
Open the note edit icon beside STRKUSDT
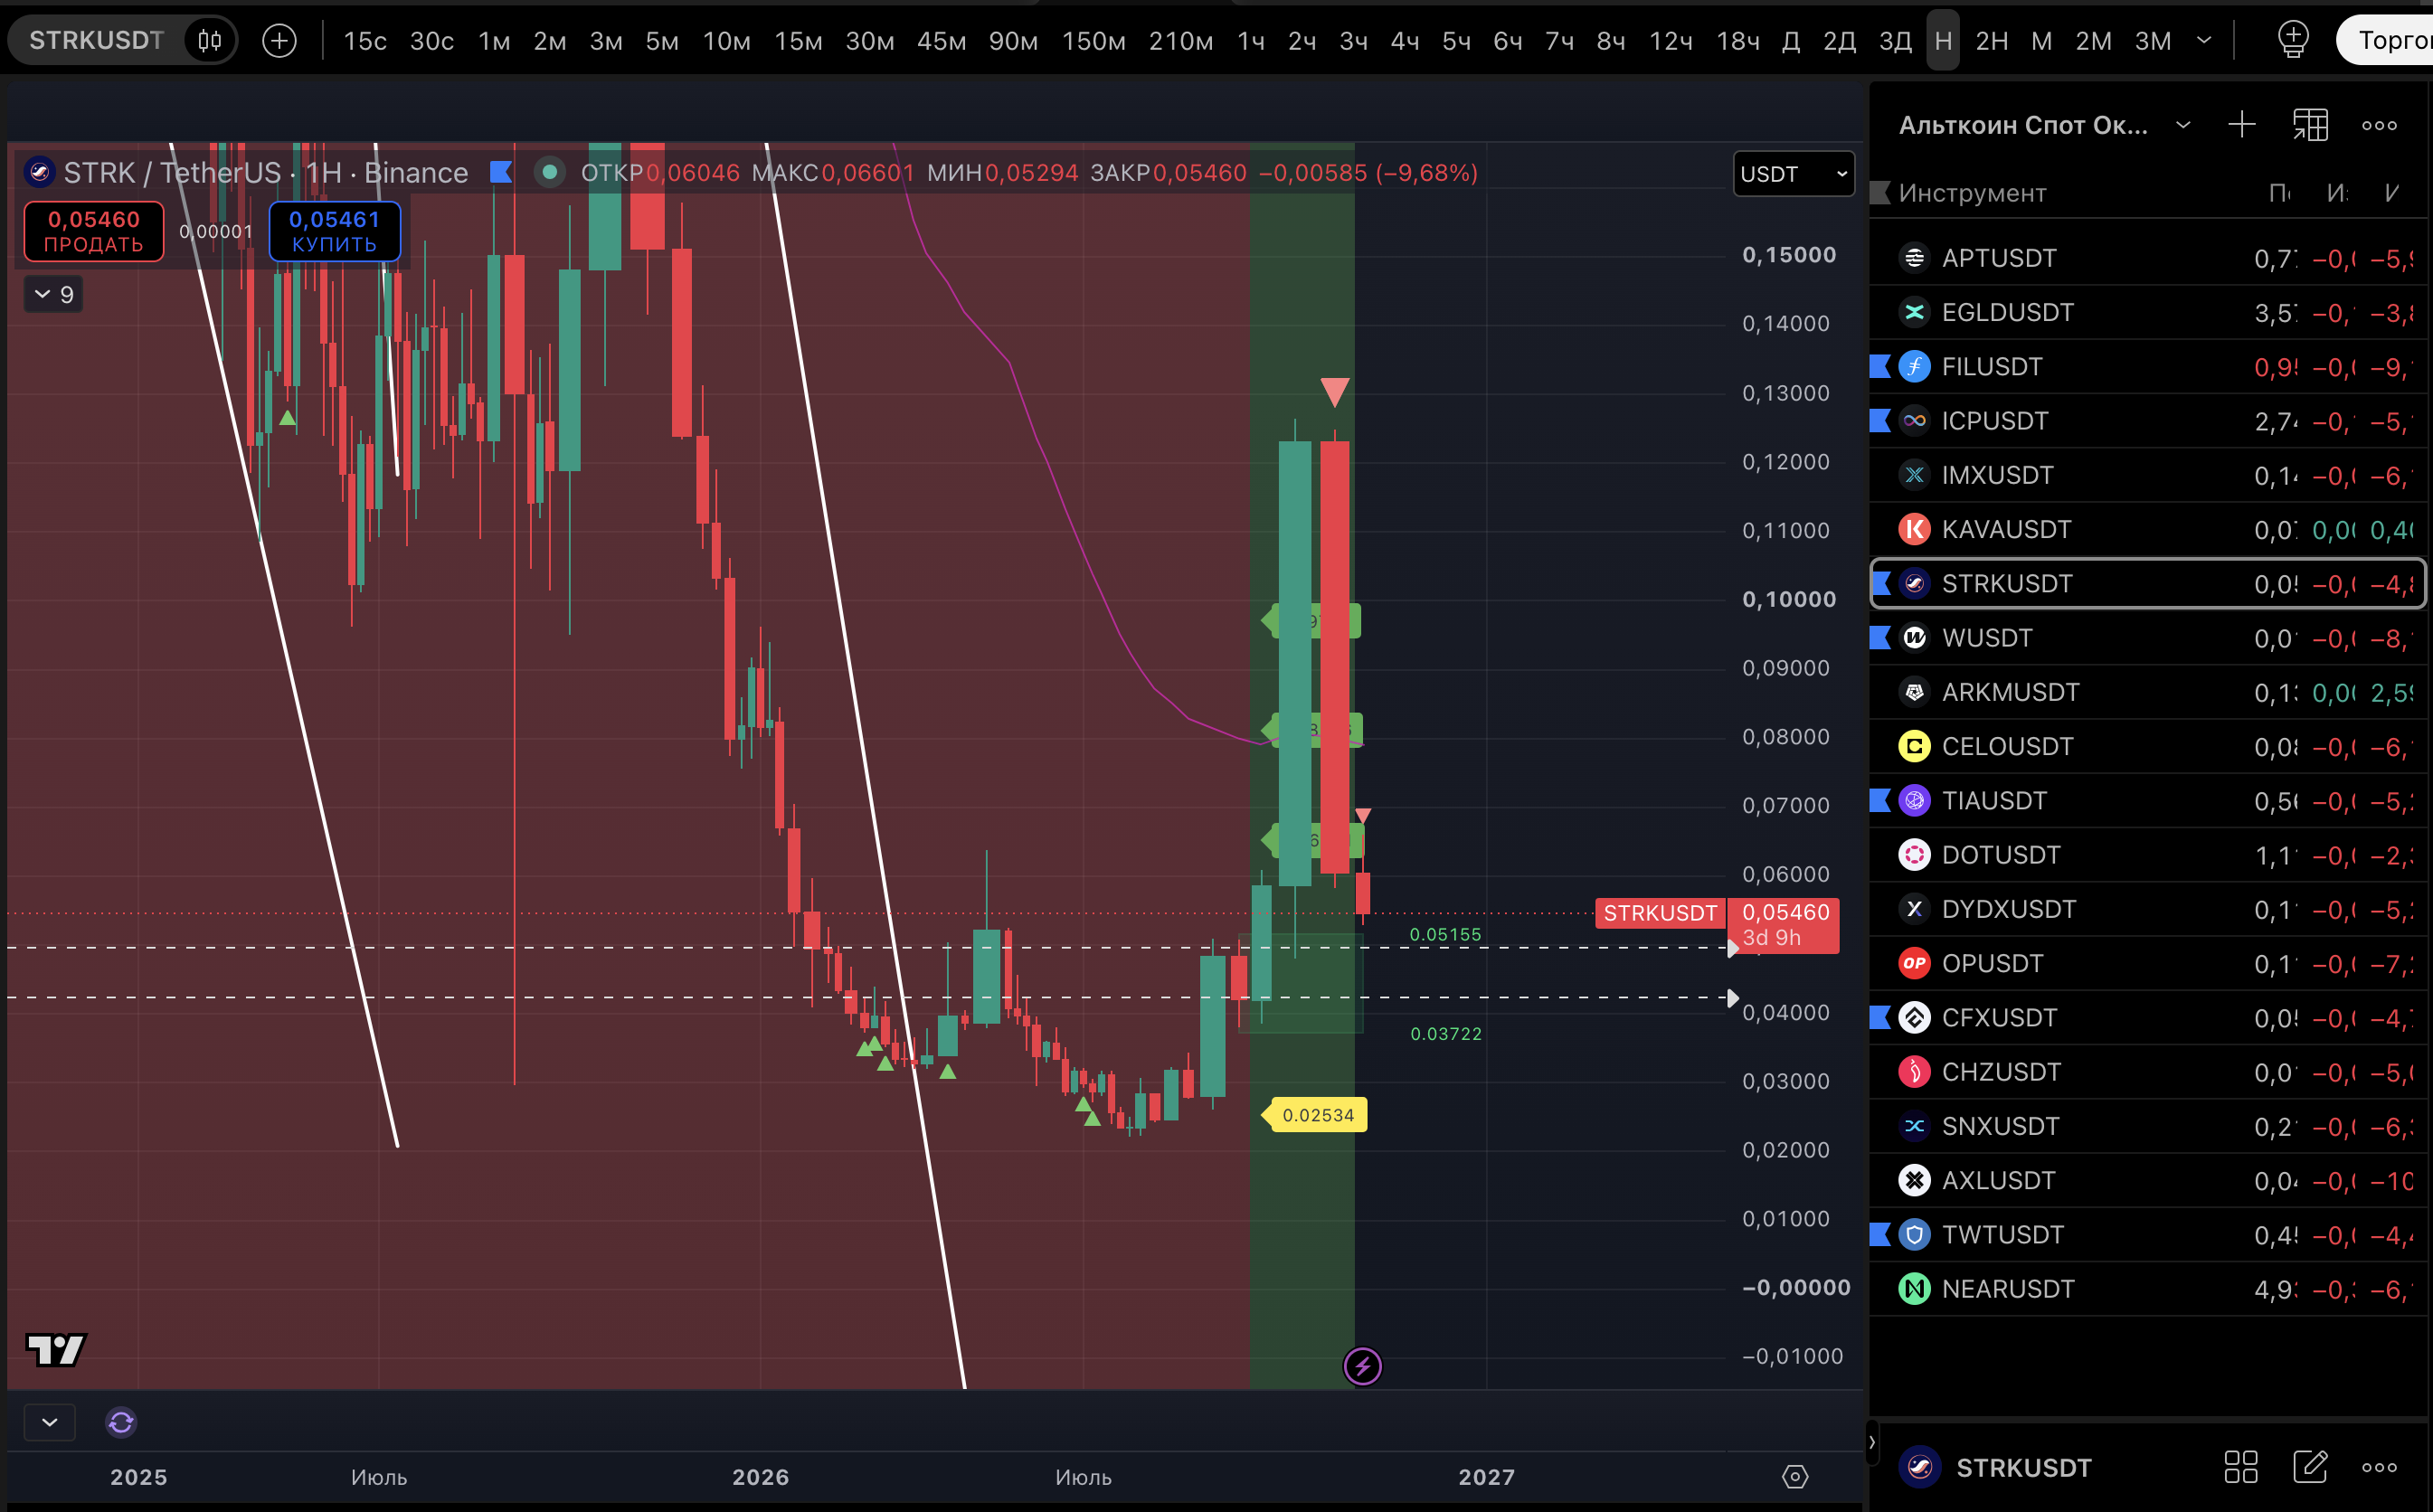tap(2310, 1467)
